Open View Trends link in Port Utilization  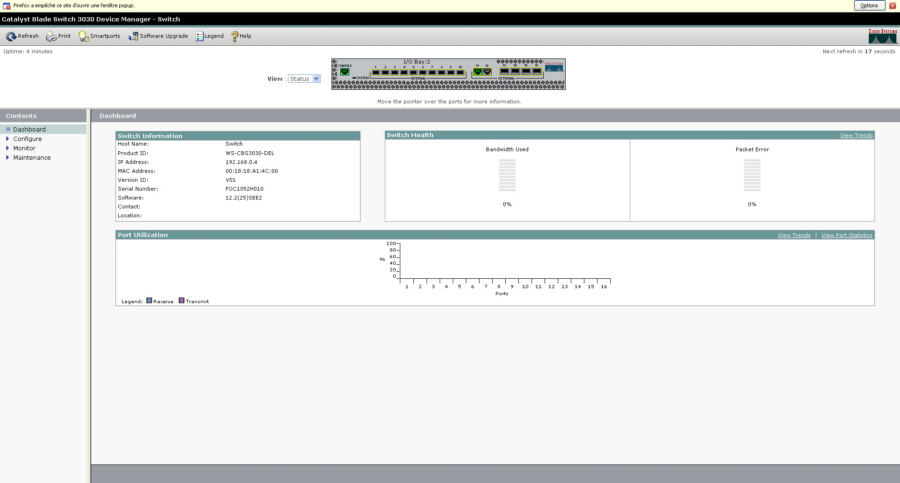click(x=794, y=235)
